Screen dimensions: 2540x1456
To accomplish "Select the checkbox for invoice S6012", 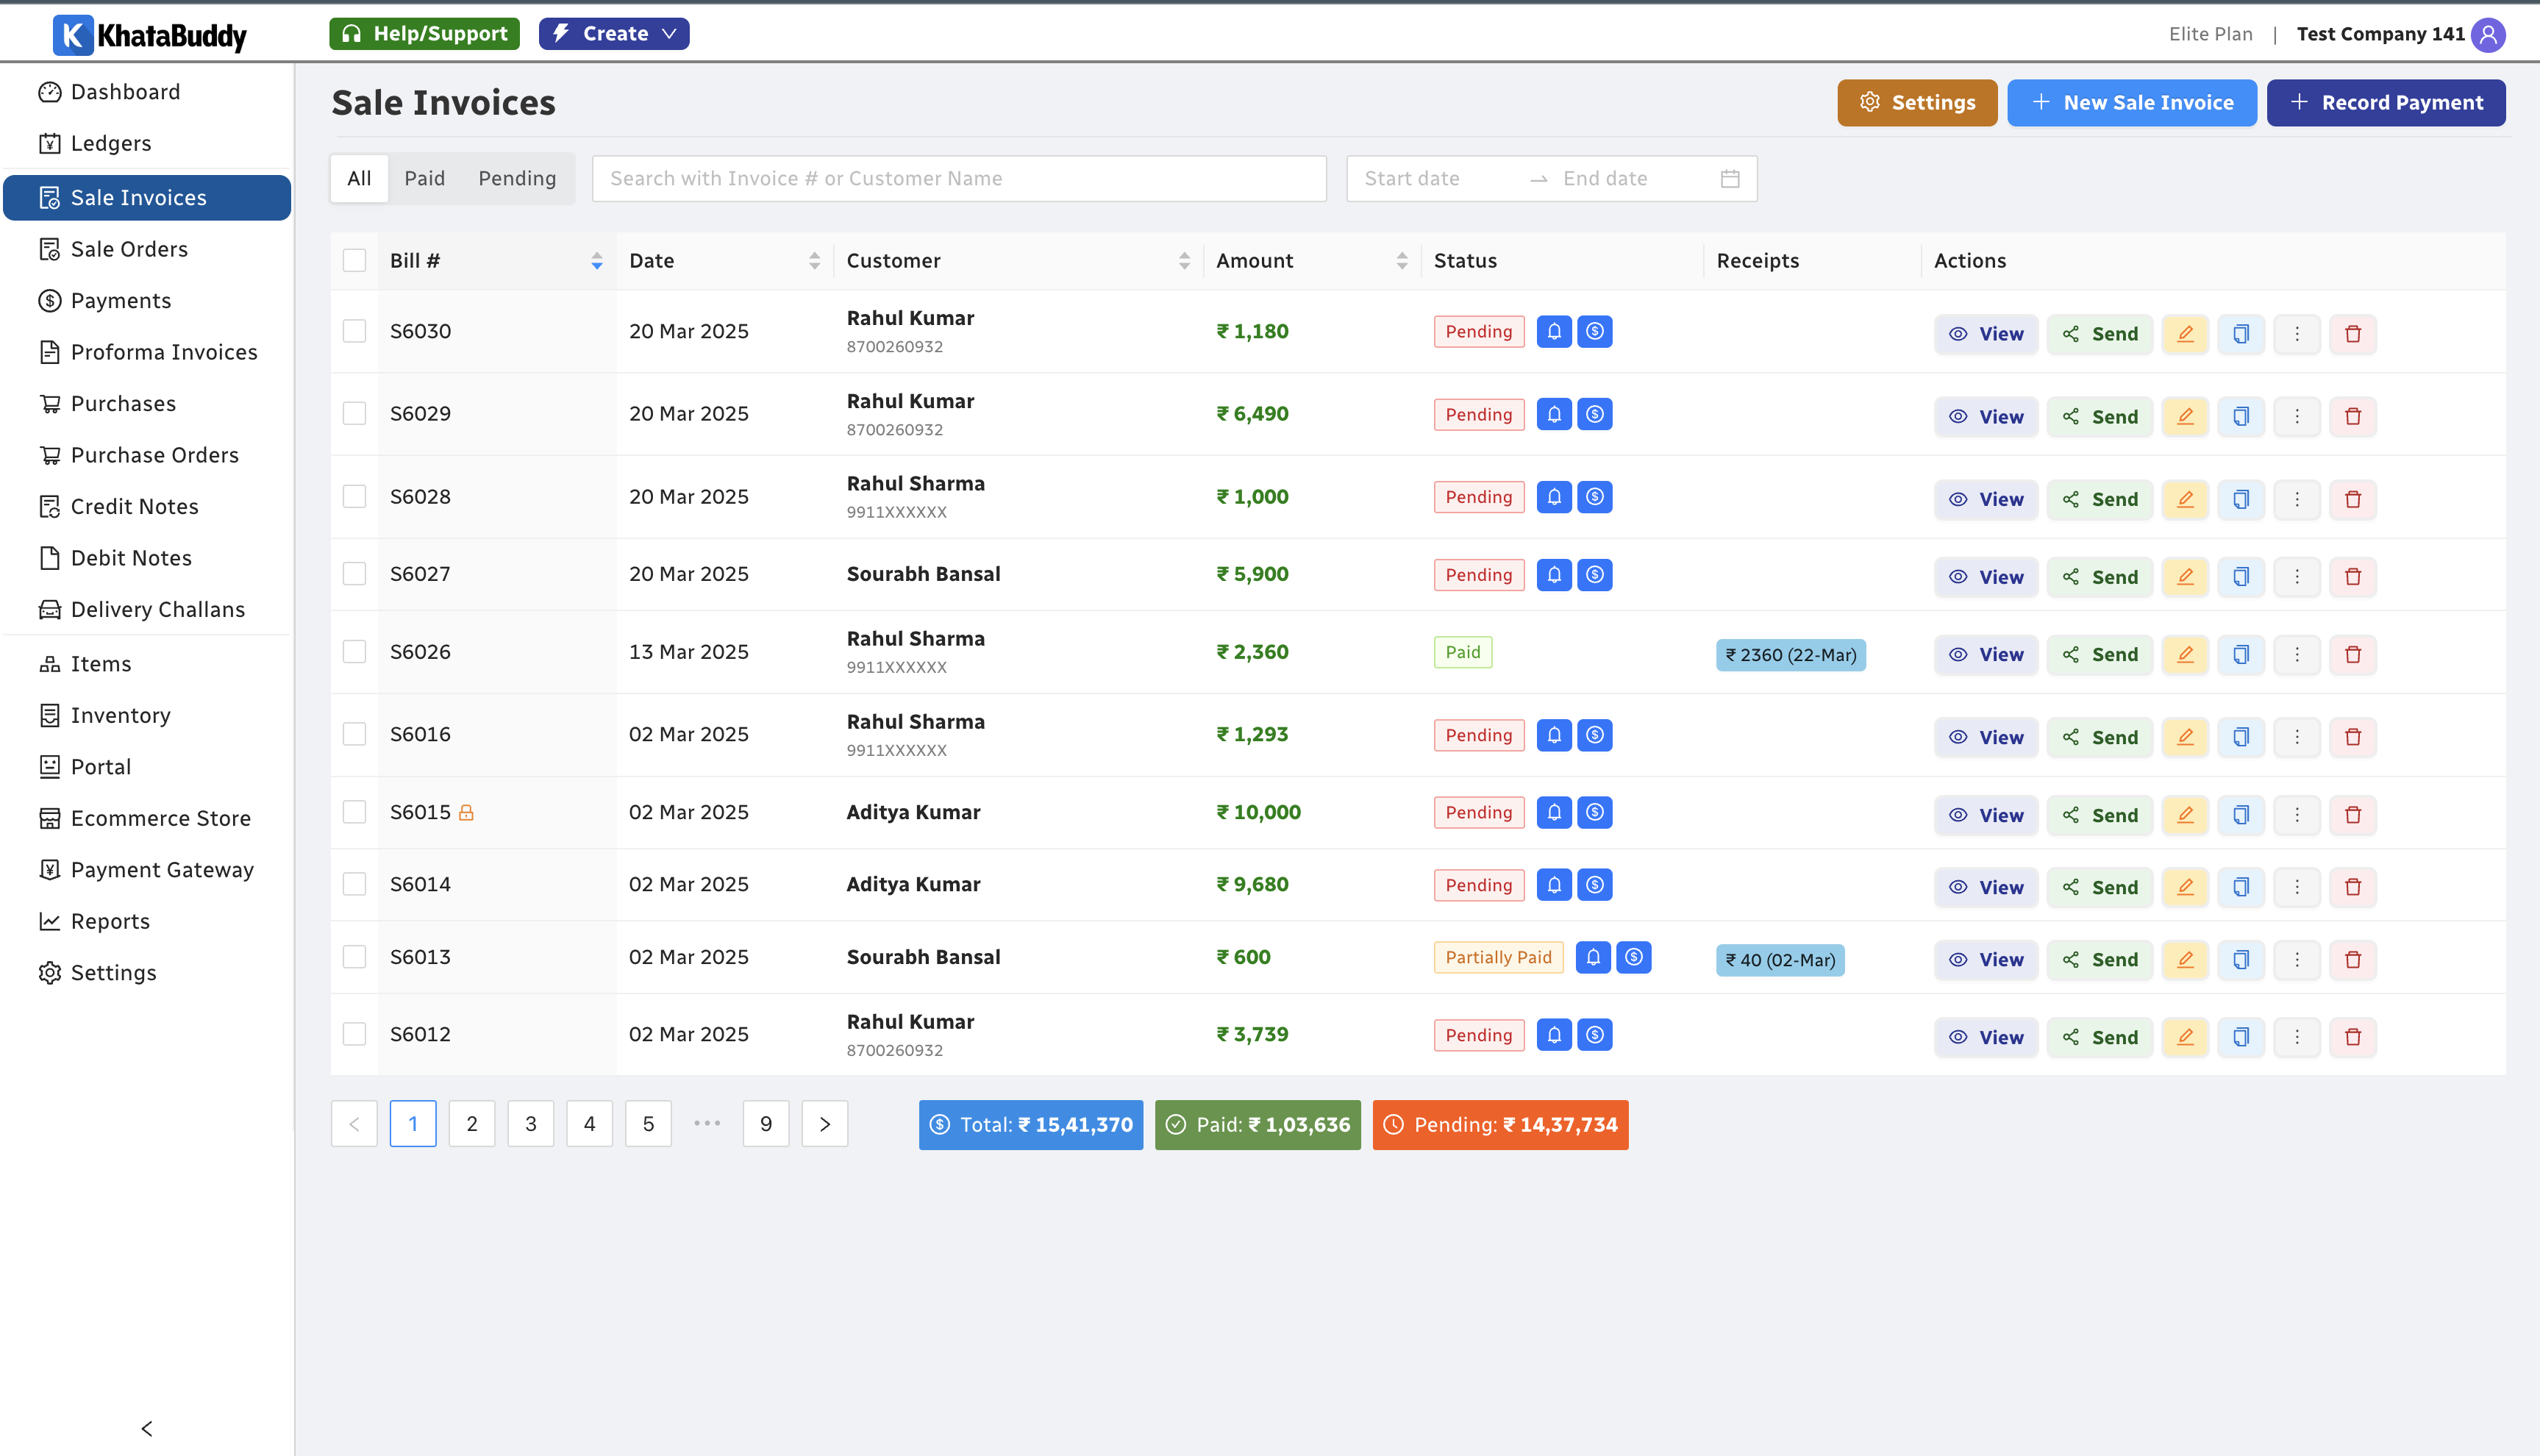I will tap(354, 1034).
